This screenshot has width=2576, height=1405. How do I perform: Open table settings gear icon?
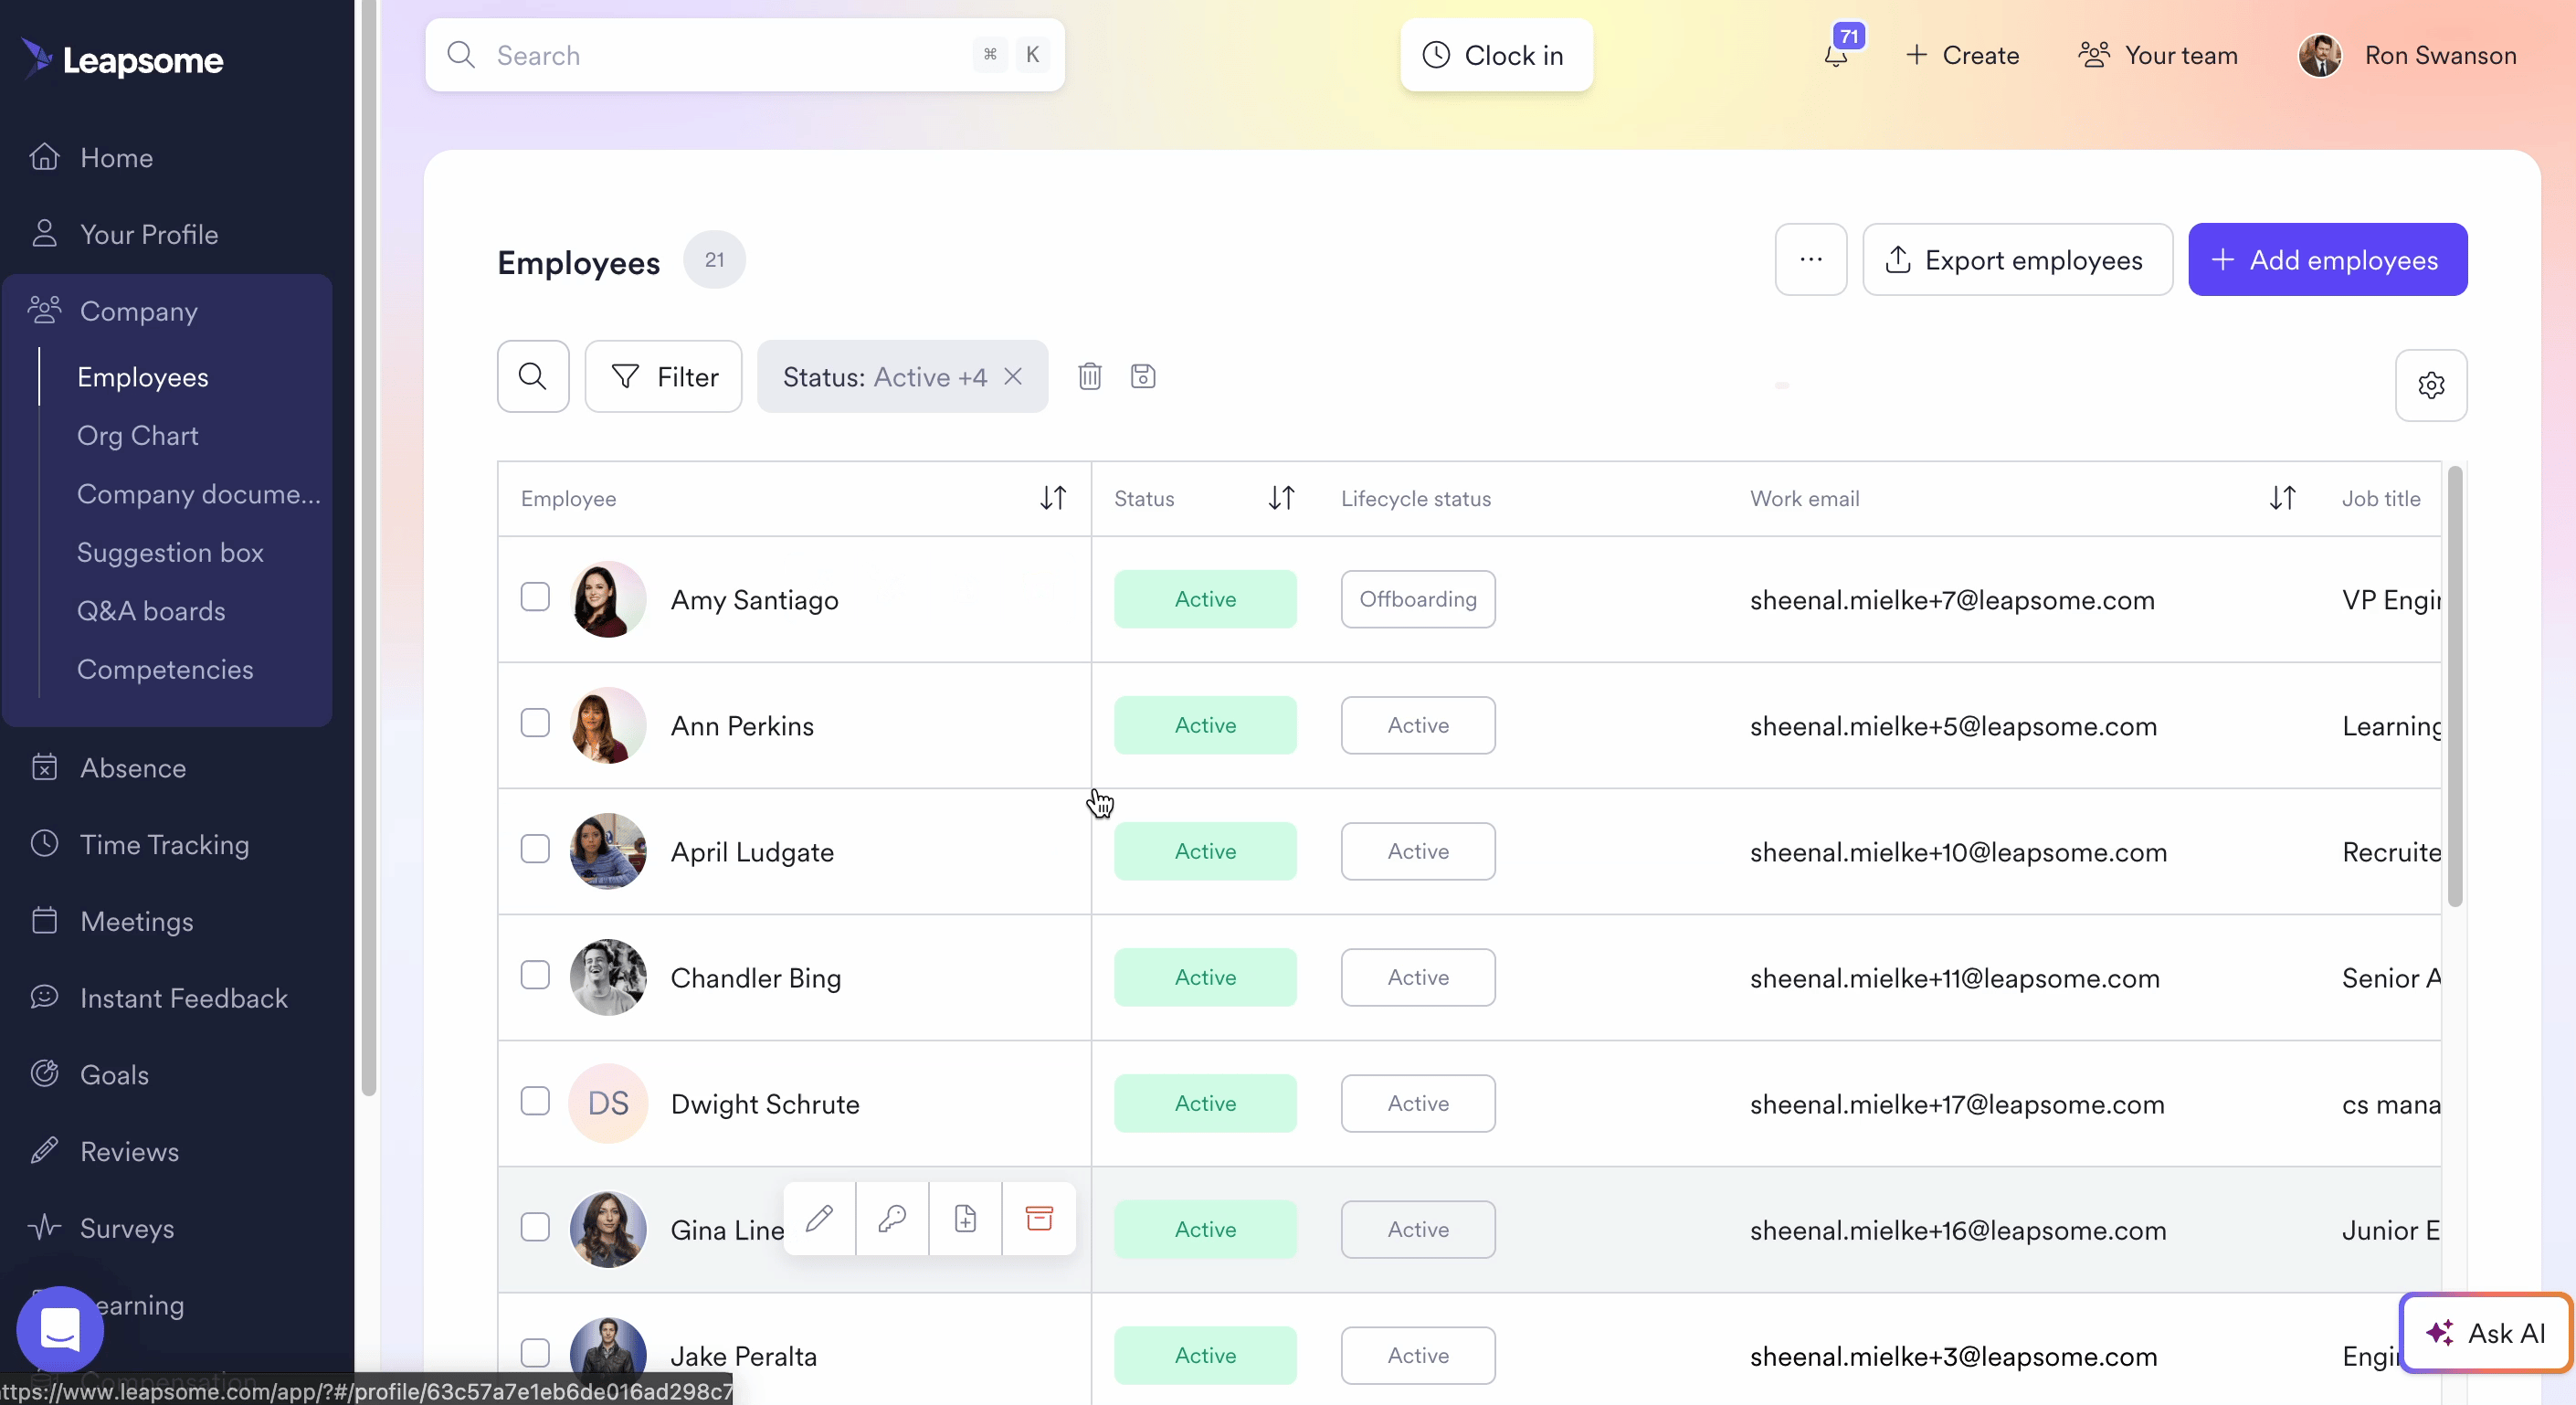pyautogui.click(x=2430, y=385)
